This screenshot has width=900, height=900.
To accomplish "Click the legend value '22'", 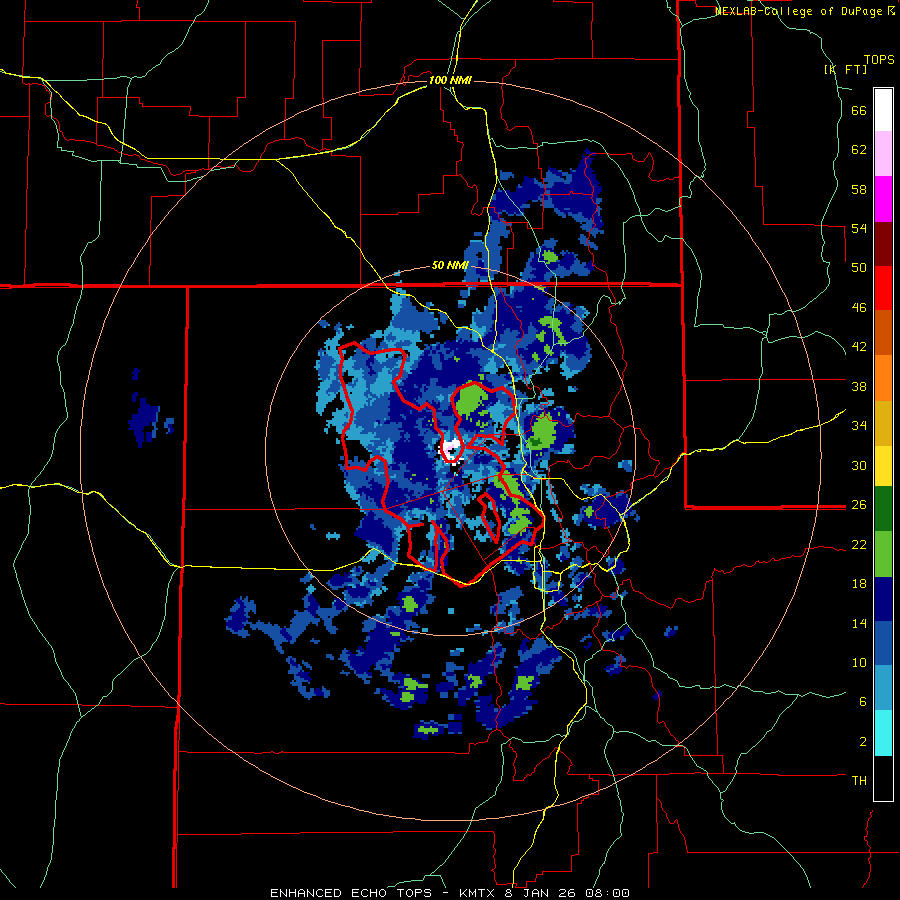I will 859,544.
